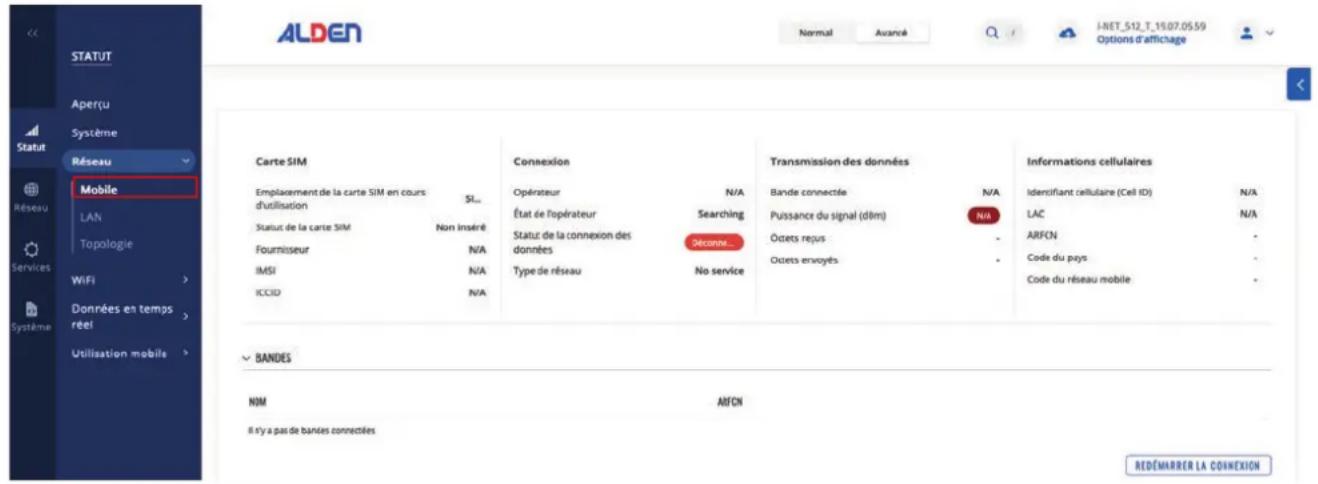The image size is (1318, 484).
Task: Click the Connexion heading
Action: pos(541,162)
